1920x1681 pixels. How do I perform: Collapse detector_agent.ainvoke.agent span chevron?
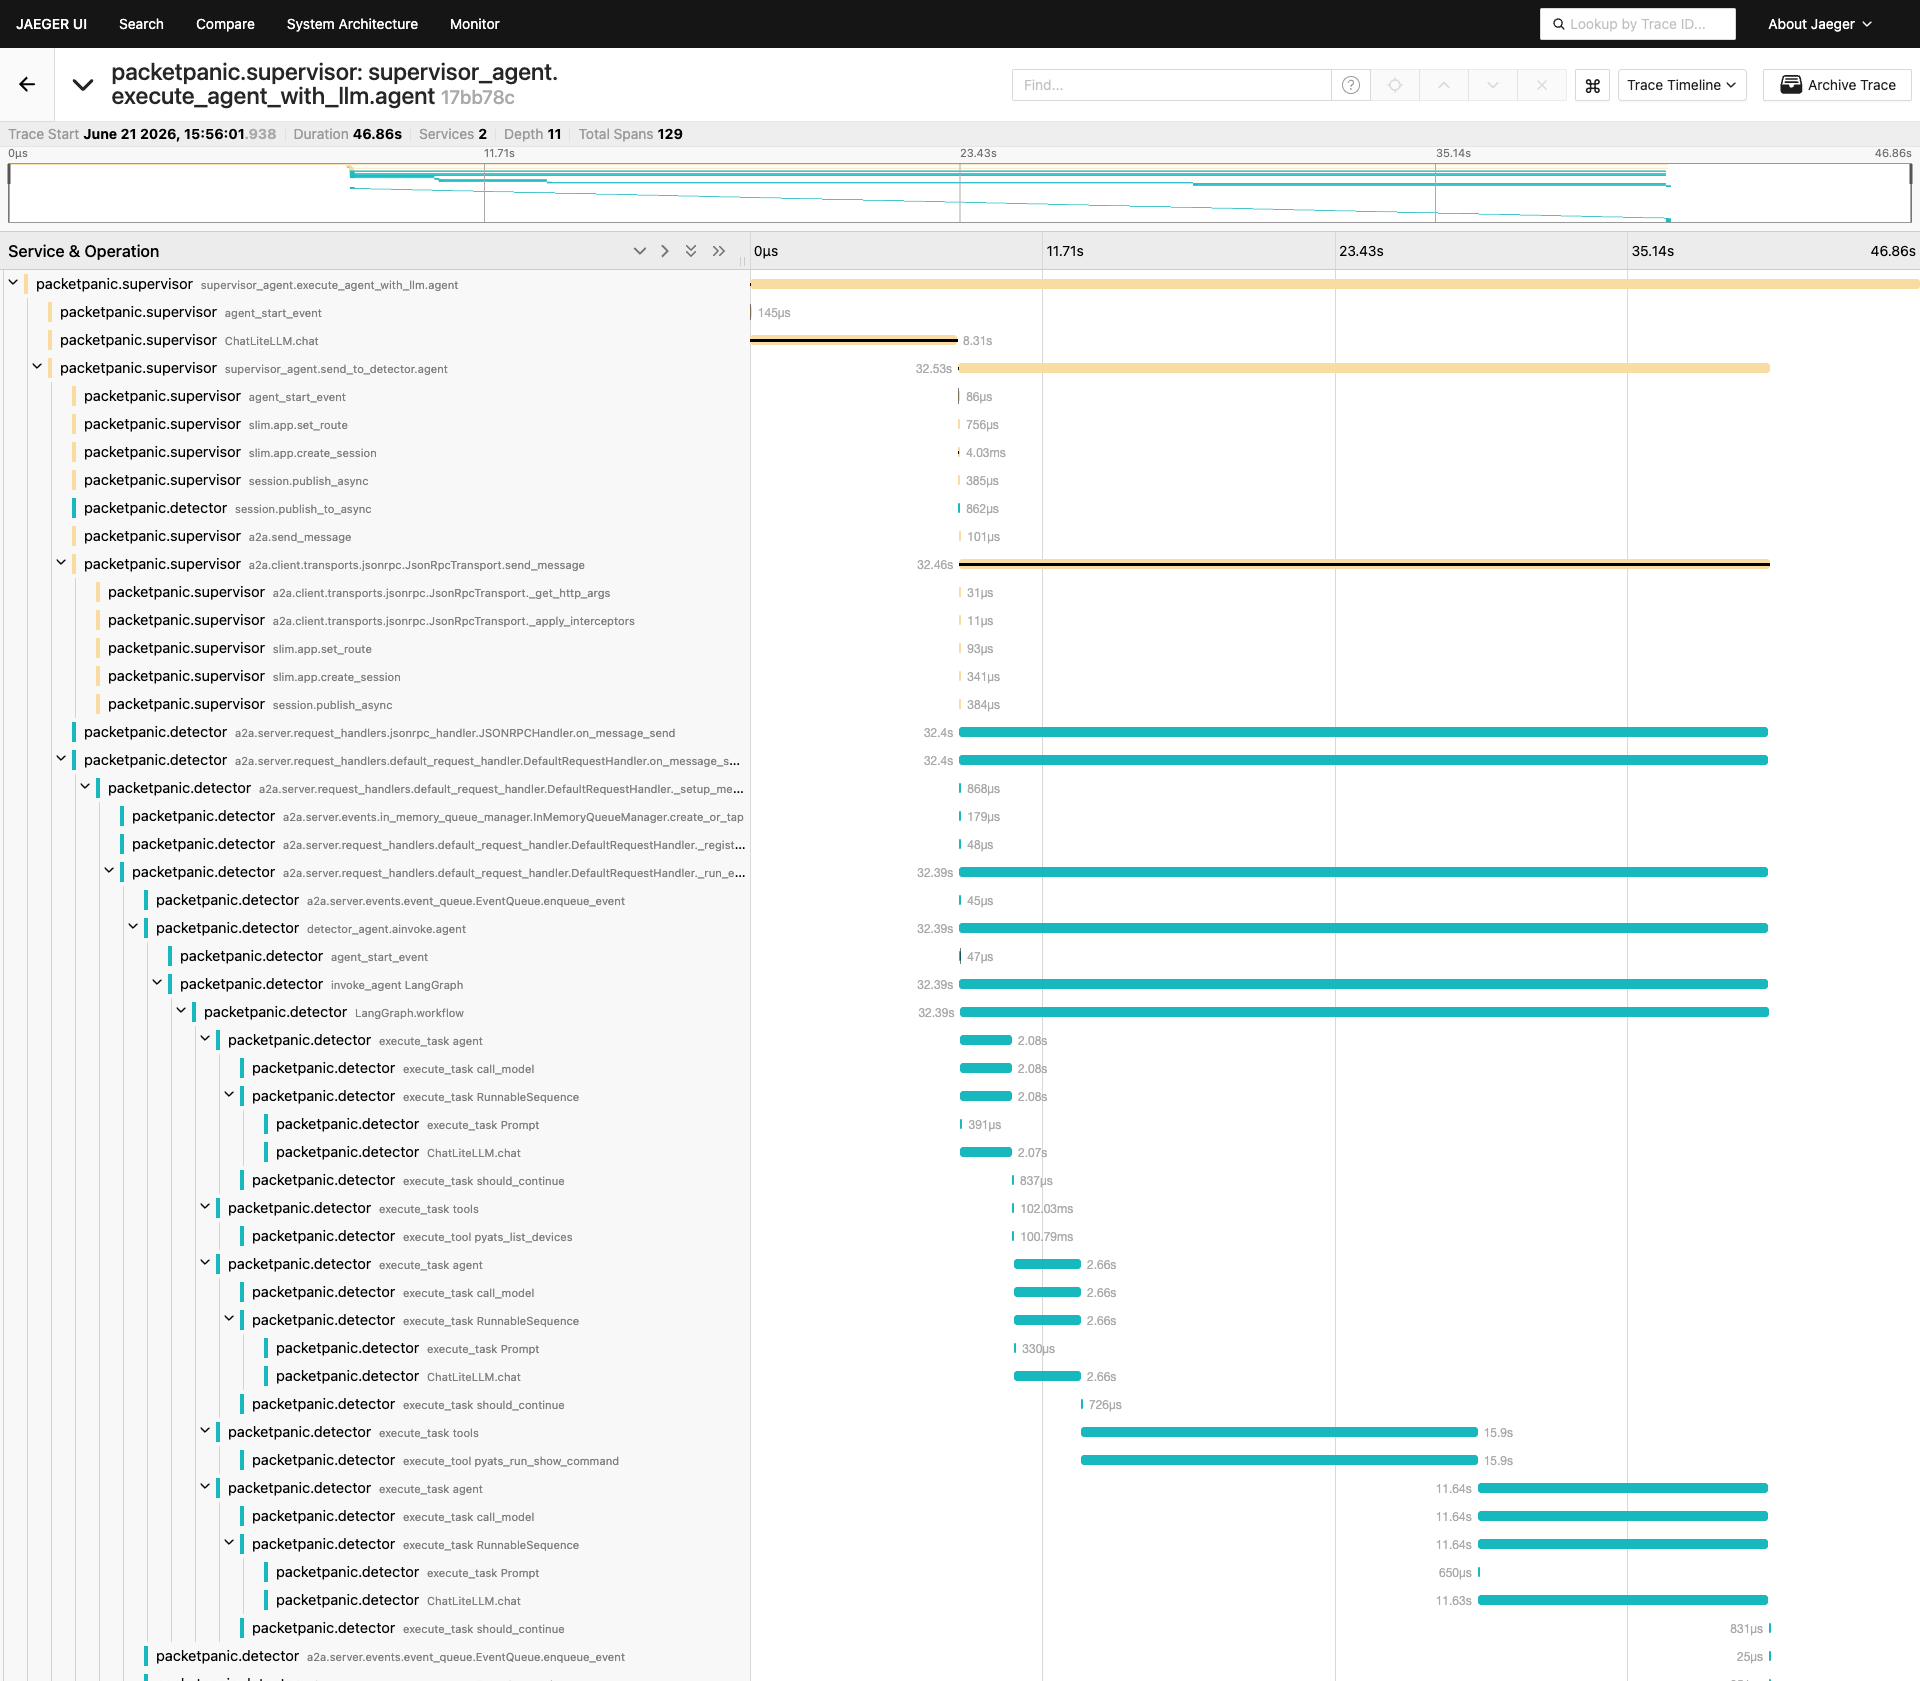coord(133,927)
